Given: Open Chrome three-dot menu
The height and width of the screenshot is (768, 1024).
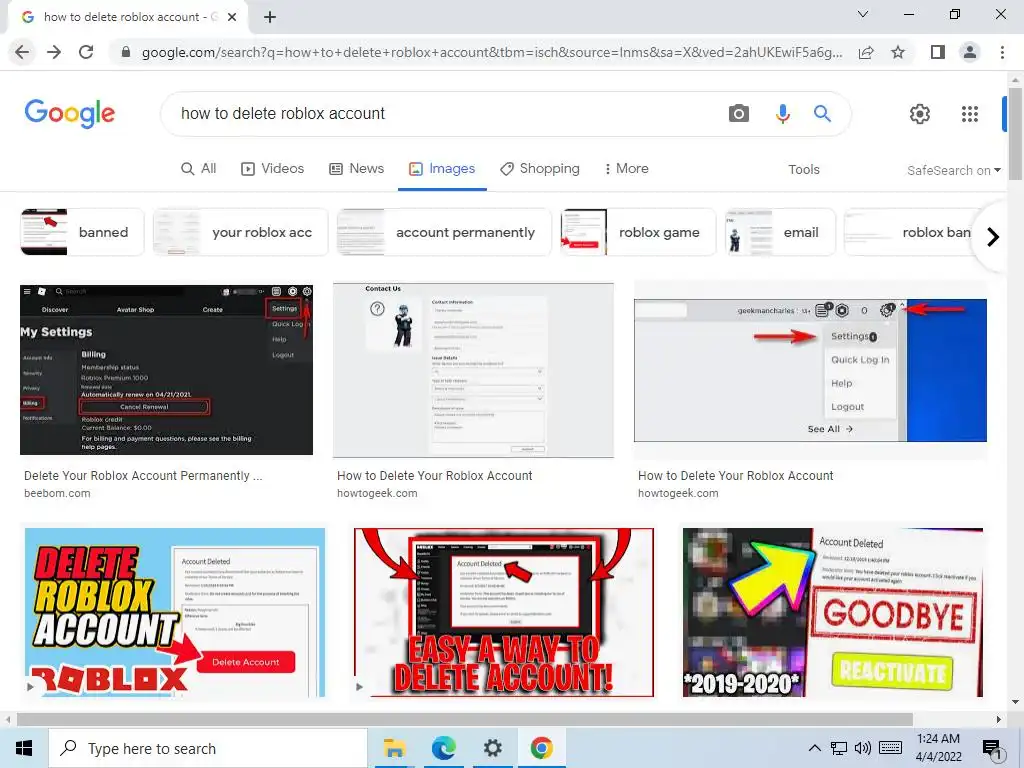Looking at the screenshot, I should pyautogui.click(x=1002, y=52).
